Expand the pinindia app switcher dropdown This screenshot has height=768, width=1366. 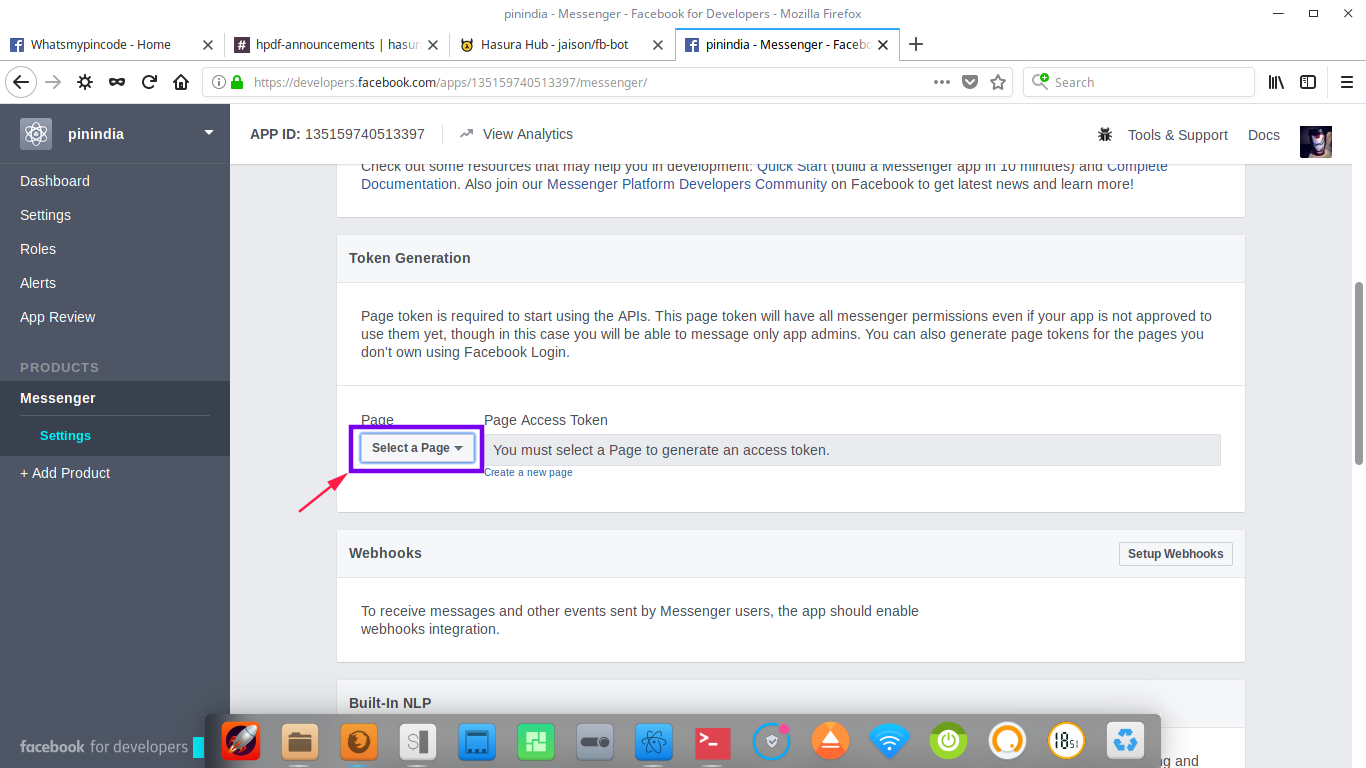pos(209,132)
